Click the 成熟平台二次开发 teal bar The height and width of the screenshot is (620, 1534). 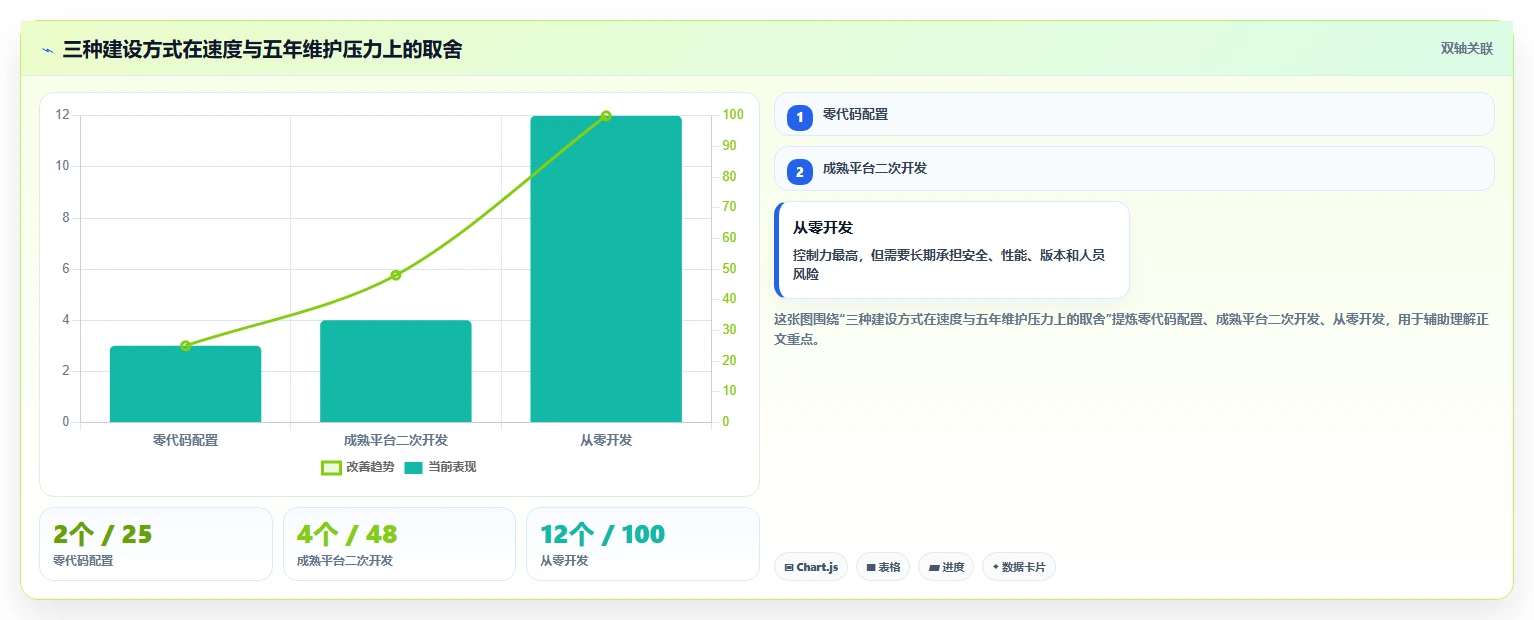(396, 371)
